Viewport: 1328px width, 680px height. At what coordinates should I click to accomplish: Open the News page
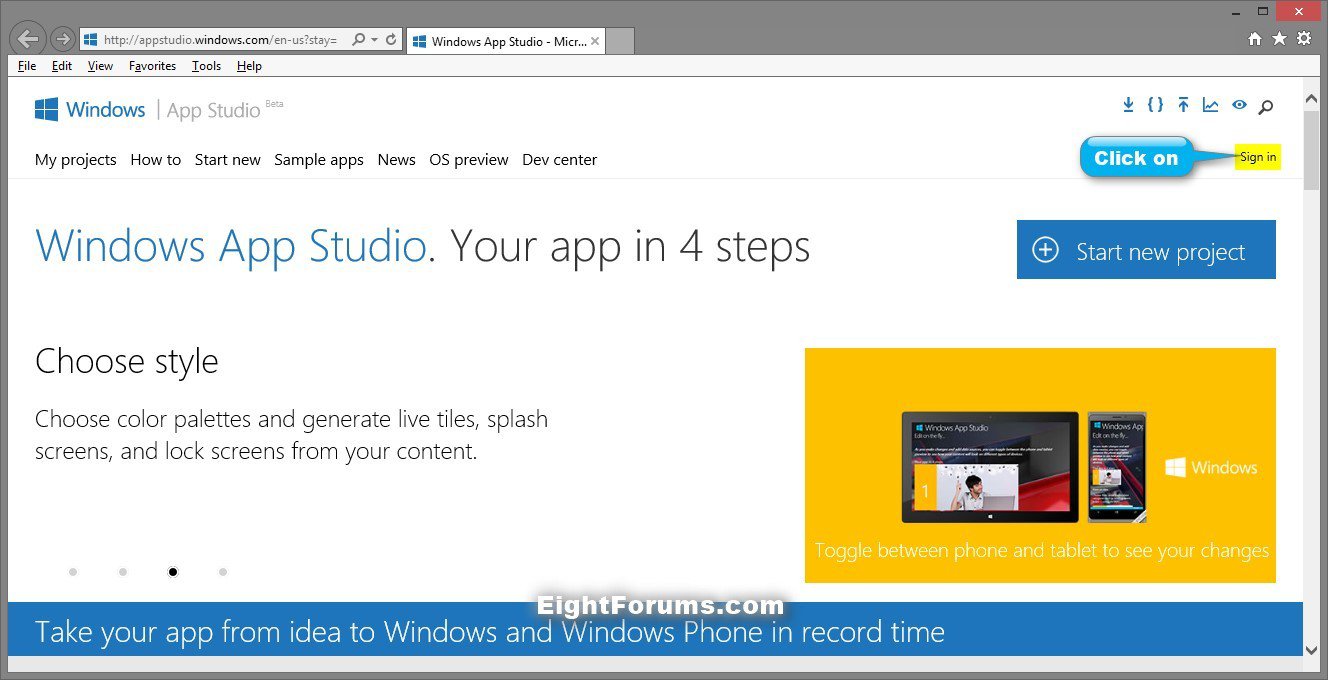point(397,160)
